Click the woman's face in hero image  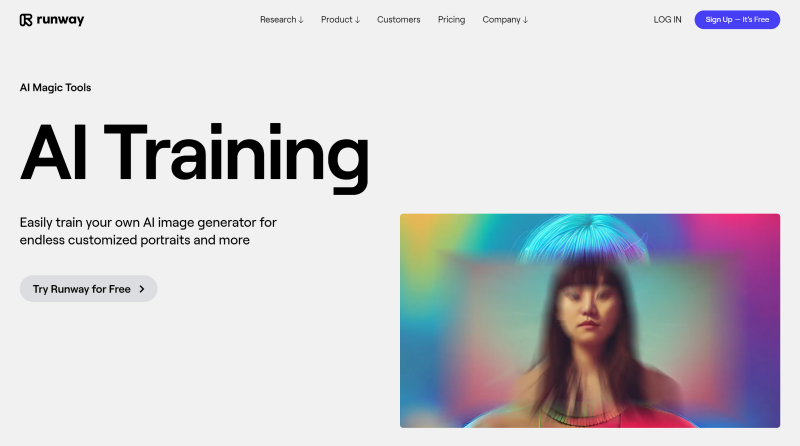coord(589,308)
